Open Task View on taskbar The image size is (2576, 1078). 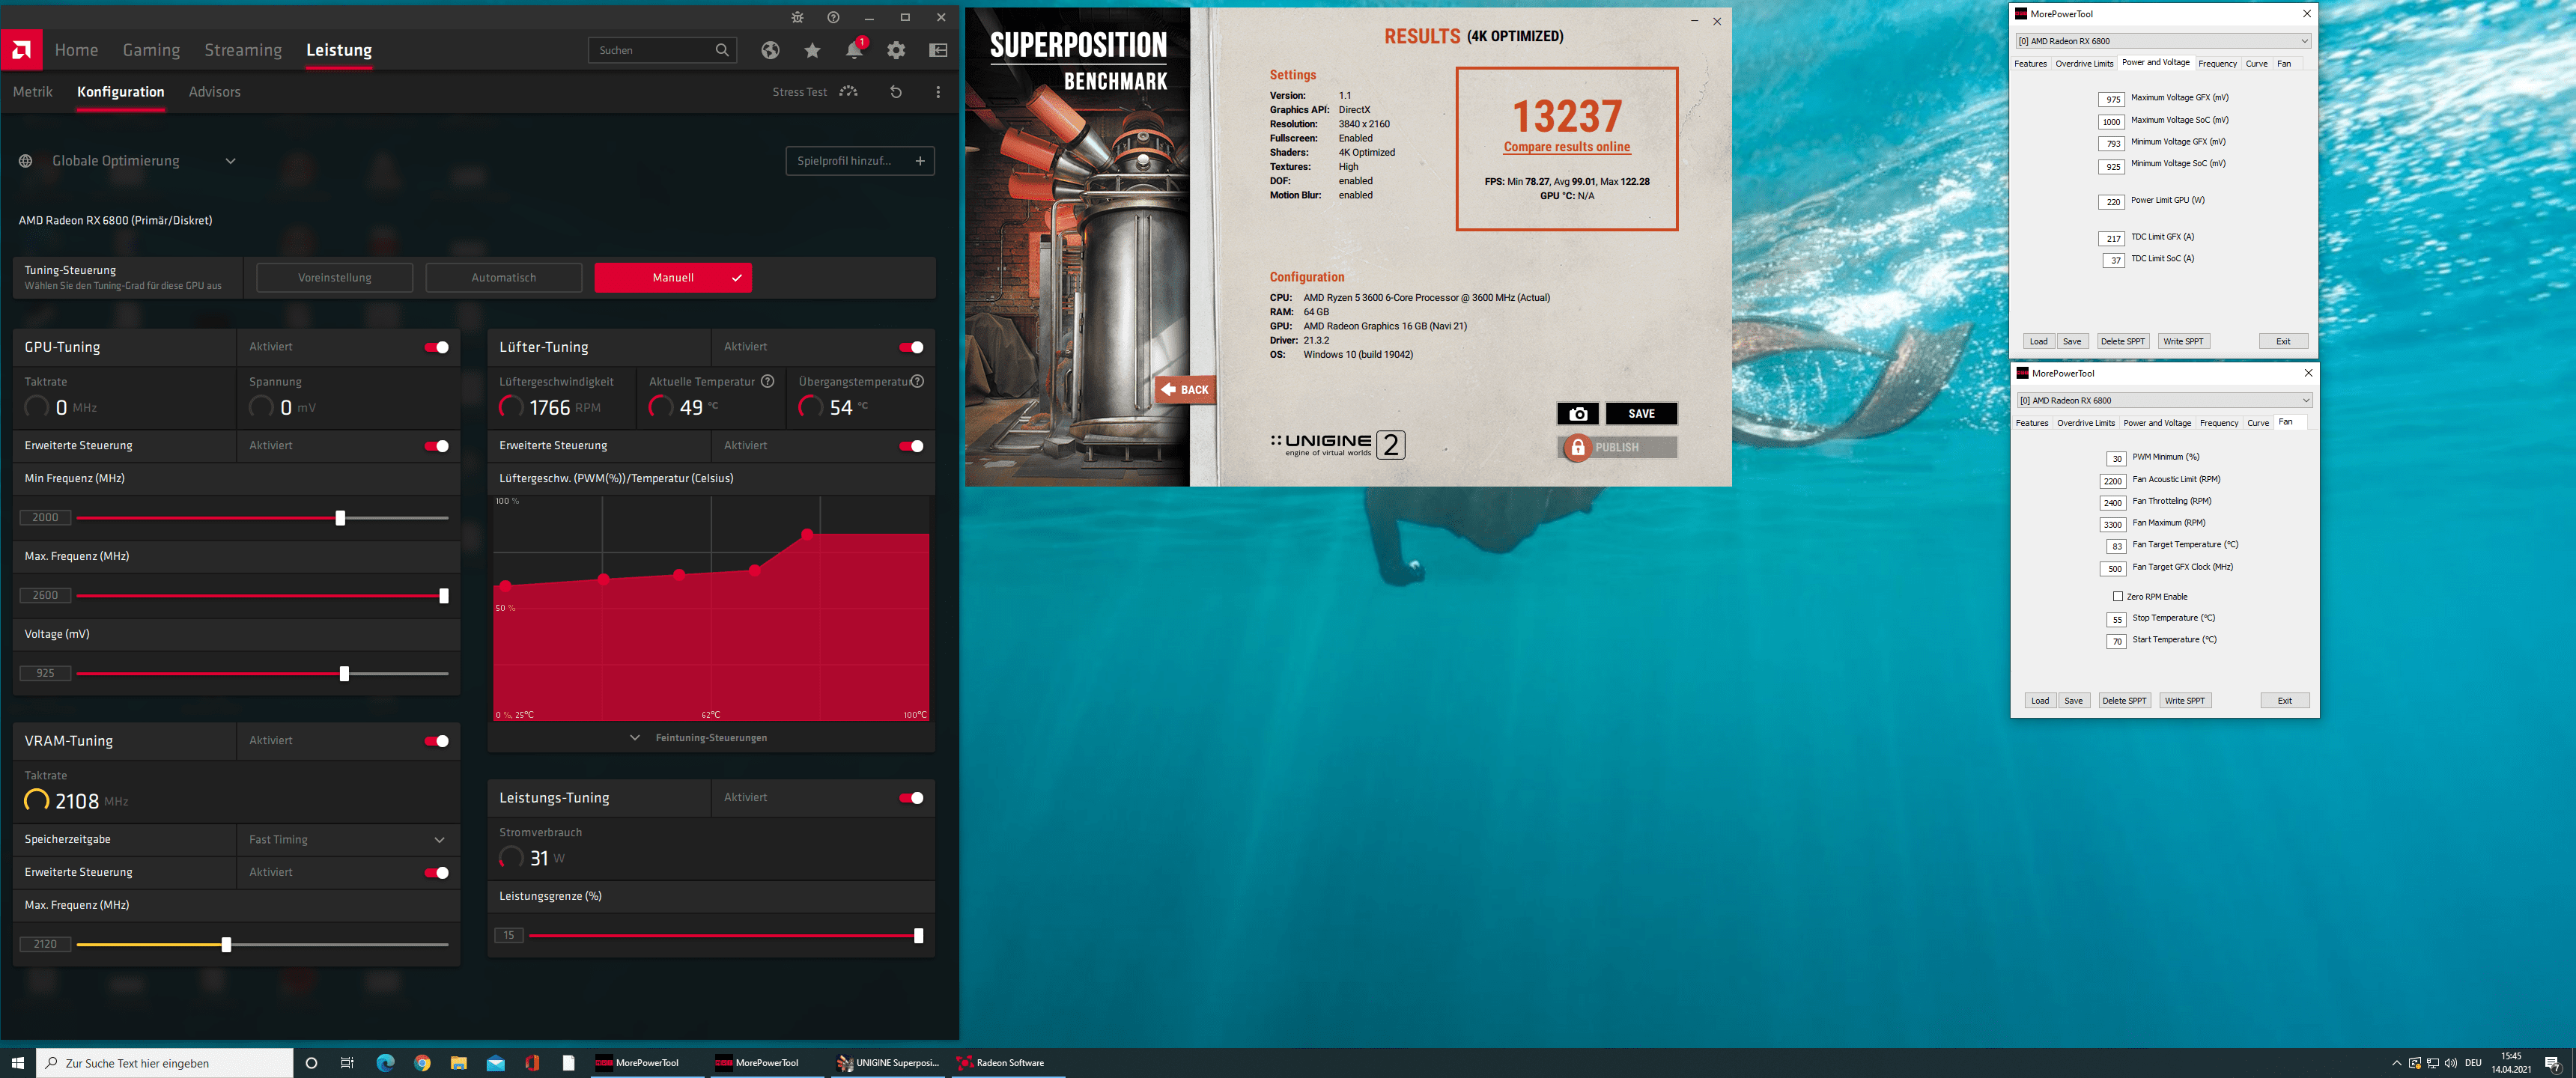click(347, 1062)
